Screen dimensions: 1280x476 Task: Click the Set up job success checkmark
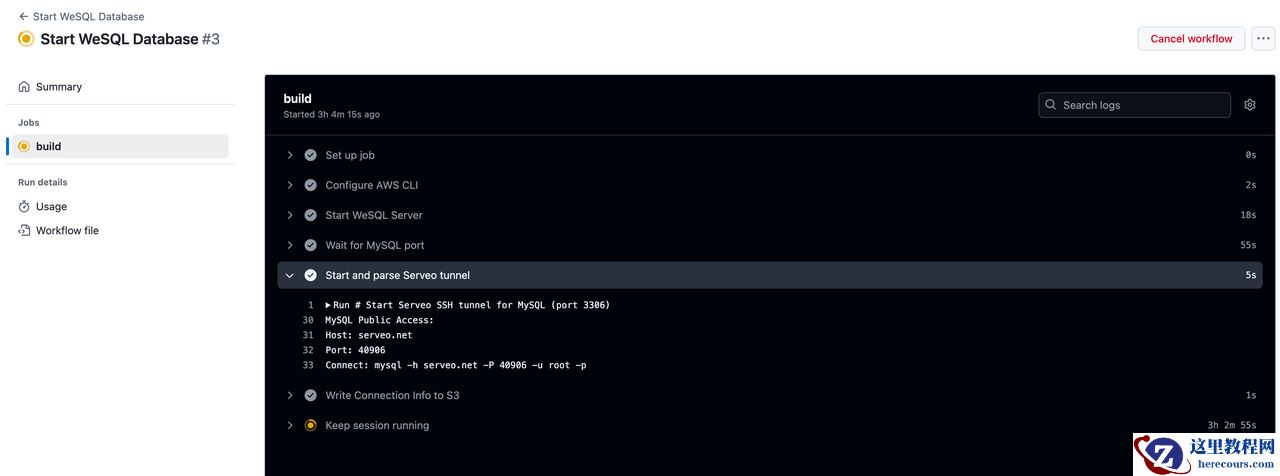pos(310,155)
